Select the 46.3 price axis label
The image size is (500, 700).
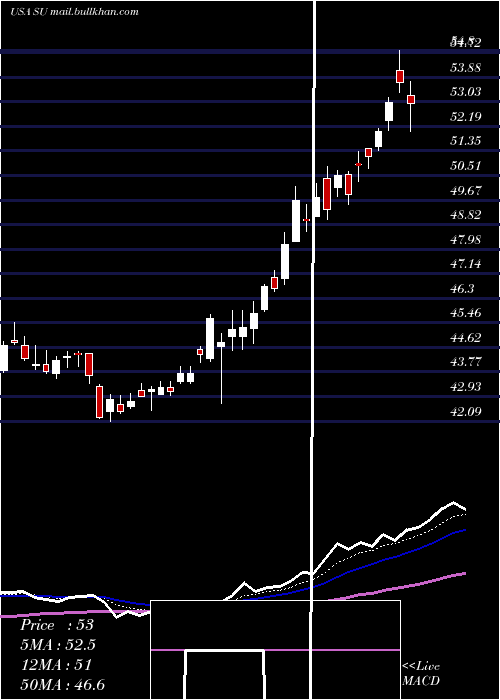point(462,289)
